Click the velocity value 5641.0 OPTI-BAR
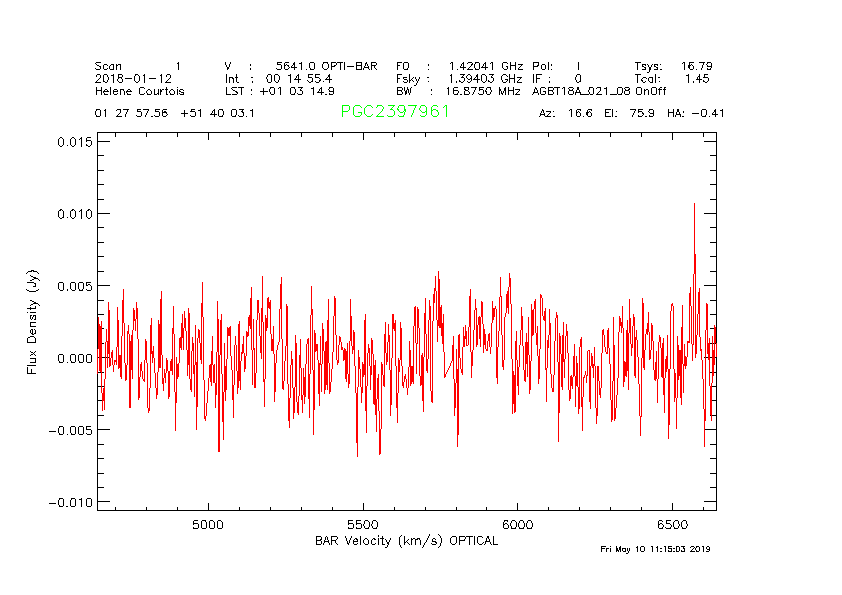 pos(327,66)
